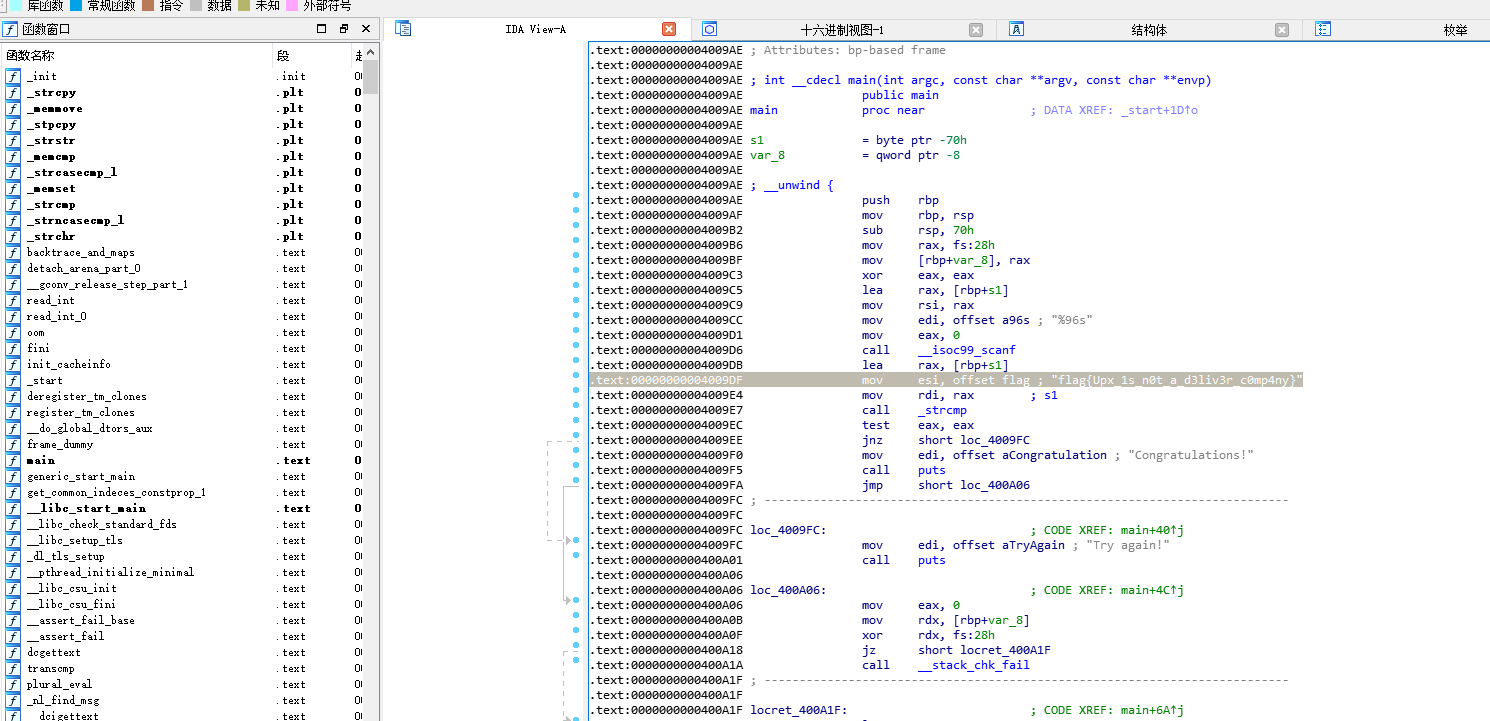Click the 库函数 cyan legend swatch
This screenshot has height=721, width=1490.
pyautogui.click(x=17, y=5)
